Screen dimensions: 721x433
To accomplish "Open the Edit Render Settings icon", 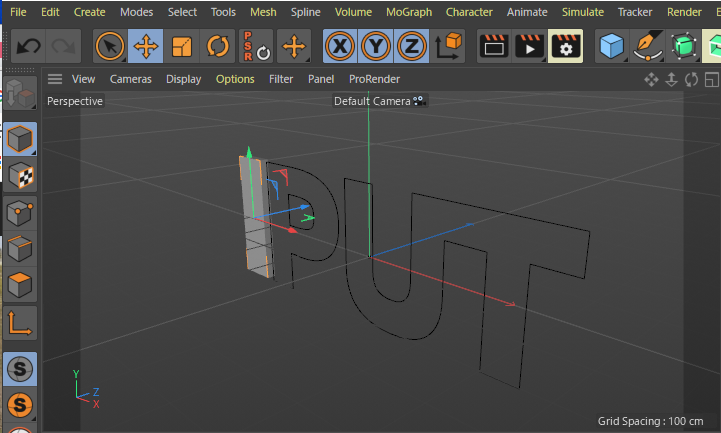I will [x=566, y=46].
